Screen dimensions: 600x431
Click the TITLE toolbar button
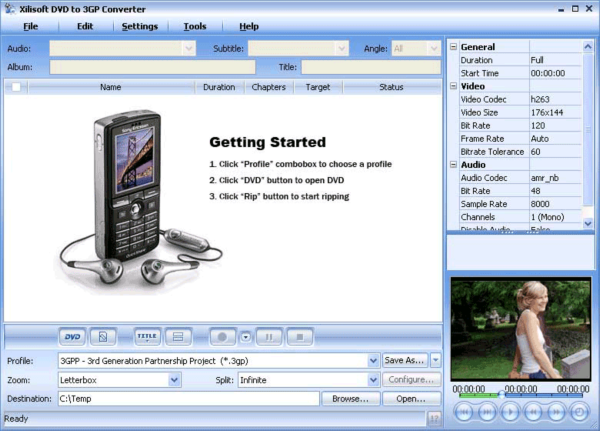tap(147, 337)
